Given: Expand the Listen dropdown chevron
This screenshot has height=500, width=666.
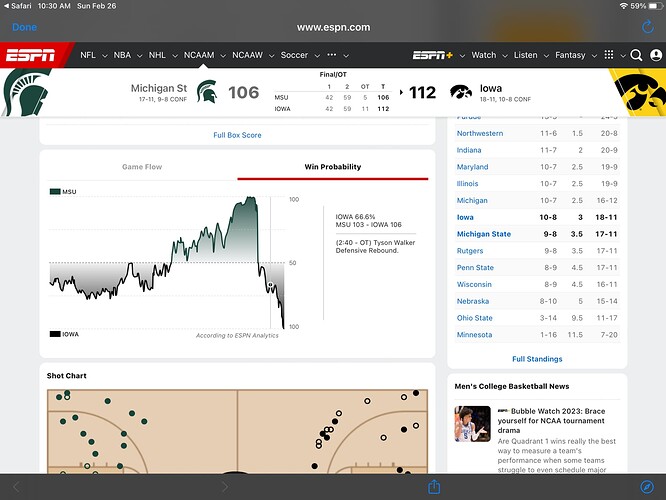Looking at the screenshot, I should (546, 56).
